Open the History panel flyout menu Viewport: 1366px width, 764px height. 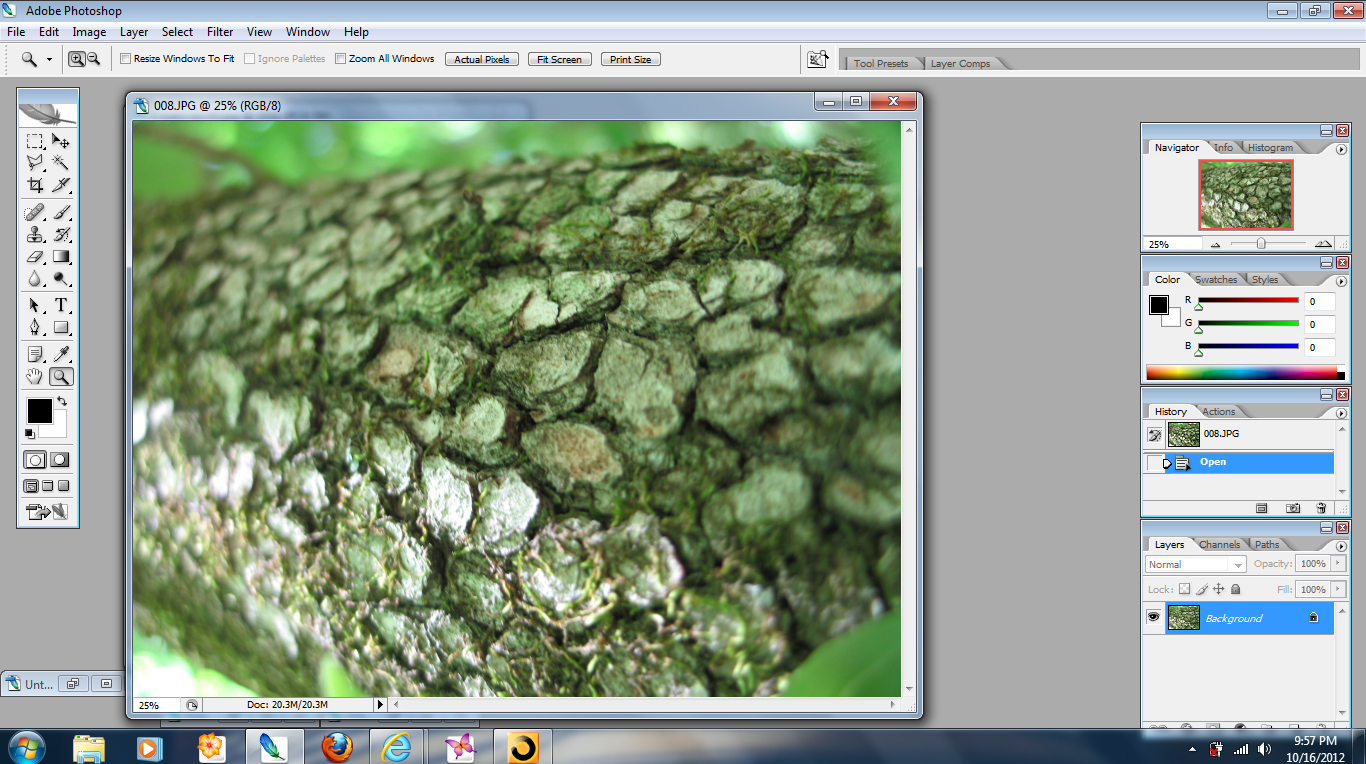pos(1341,414)
